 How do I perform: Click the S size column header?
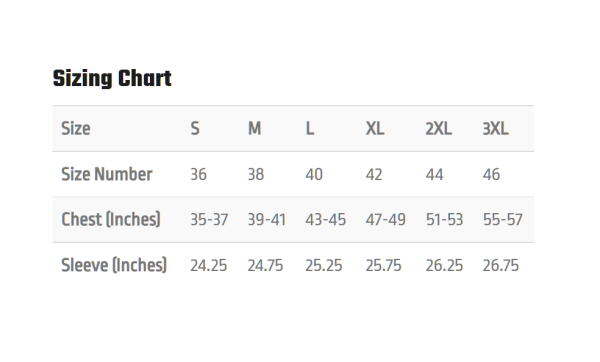pyautogui.click(x=195, y=129)
